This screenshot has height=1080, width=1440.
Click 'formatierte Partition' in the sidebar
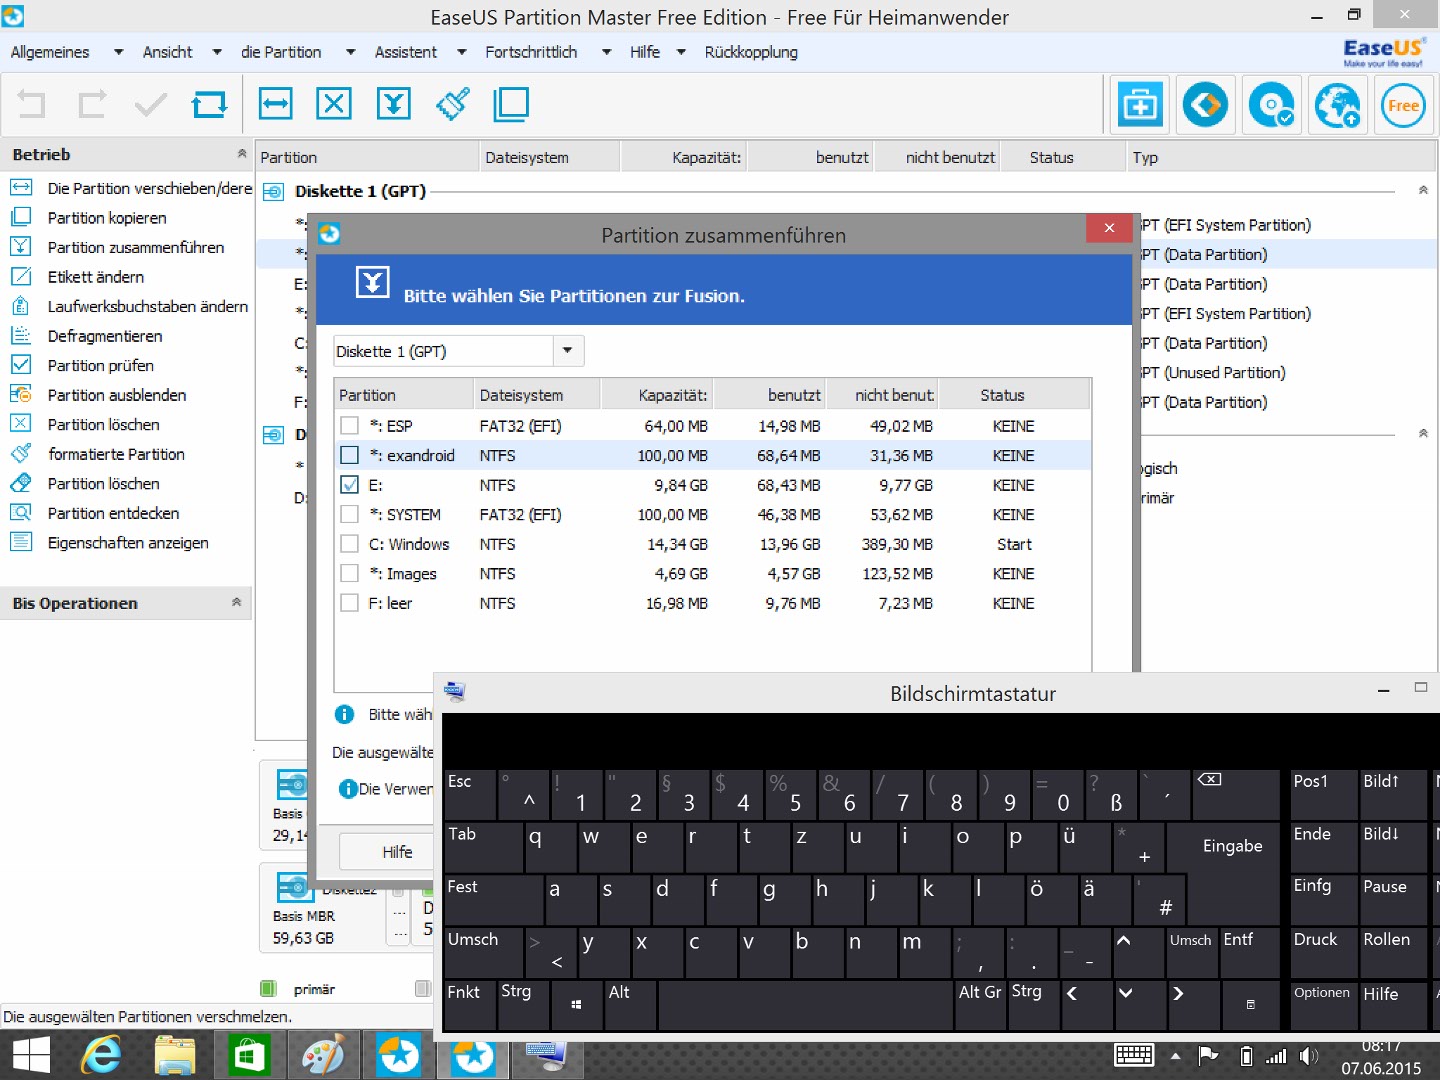coord(116,454)
